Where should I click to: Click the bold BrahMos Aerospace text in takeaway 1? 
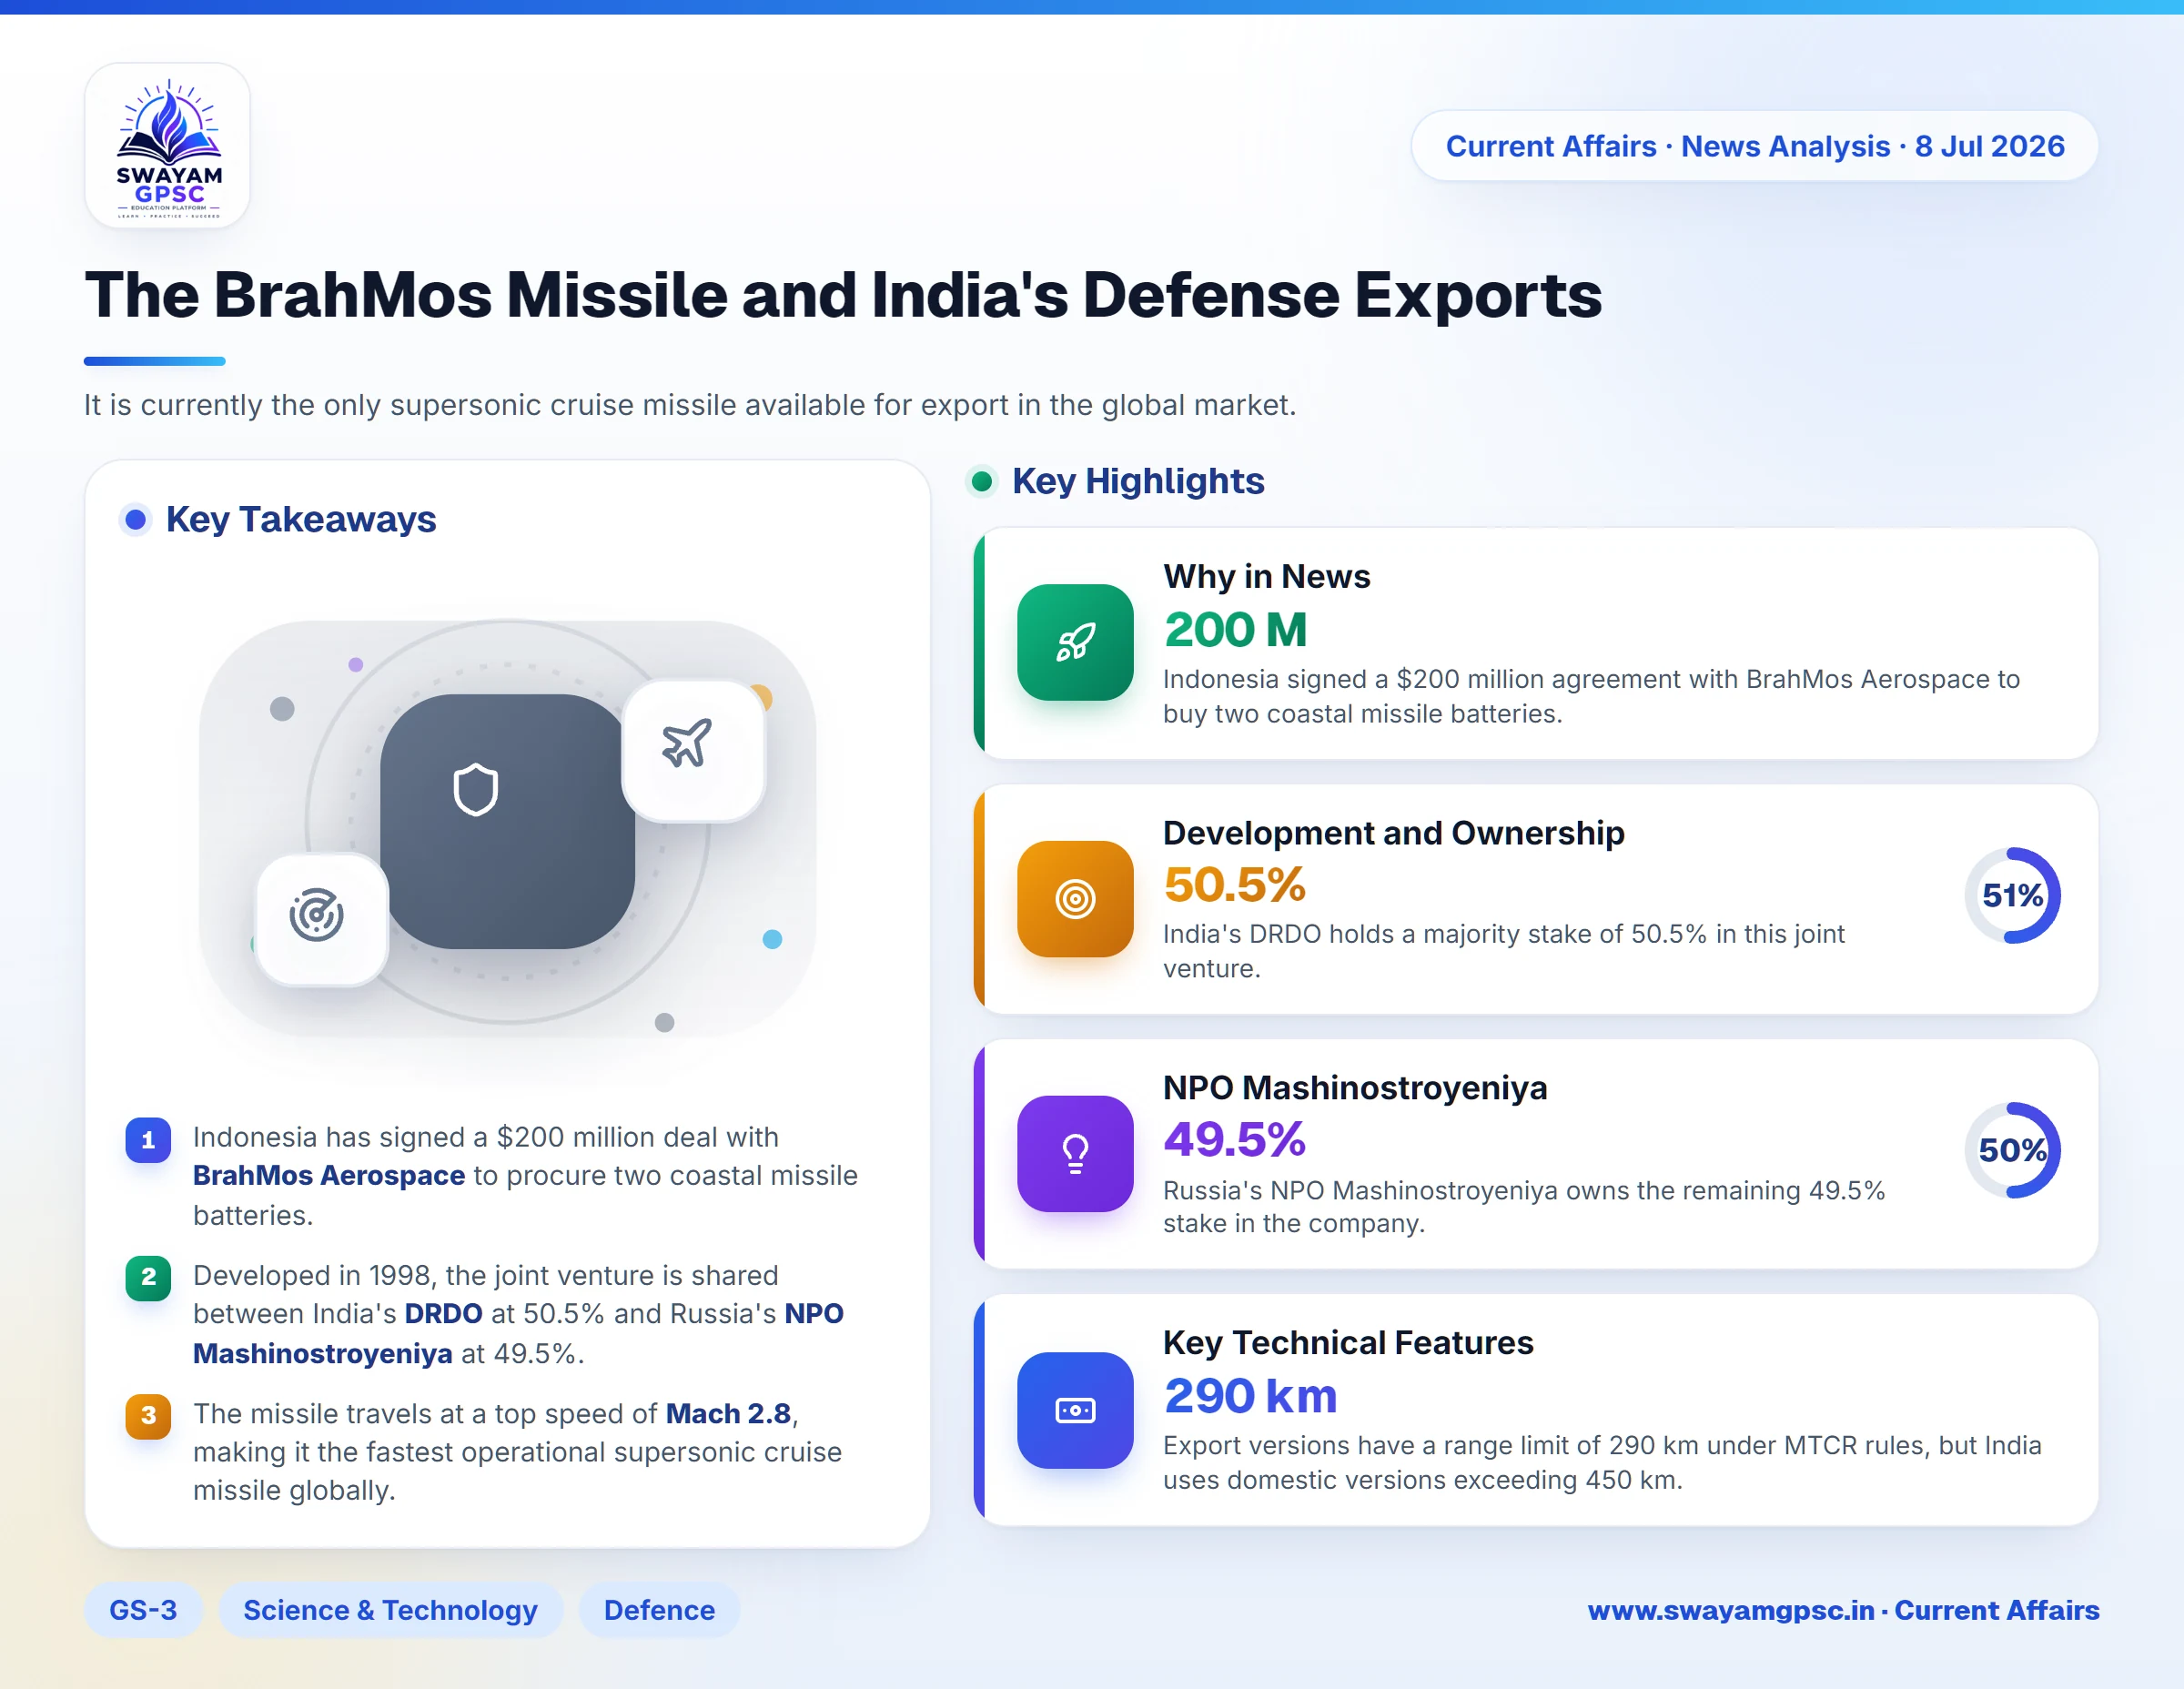coord(329,1175)
